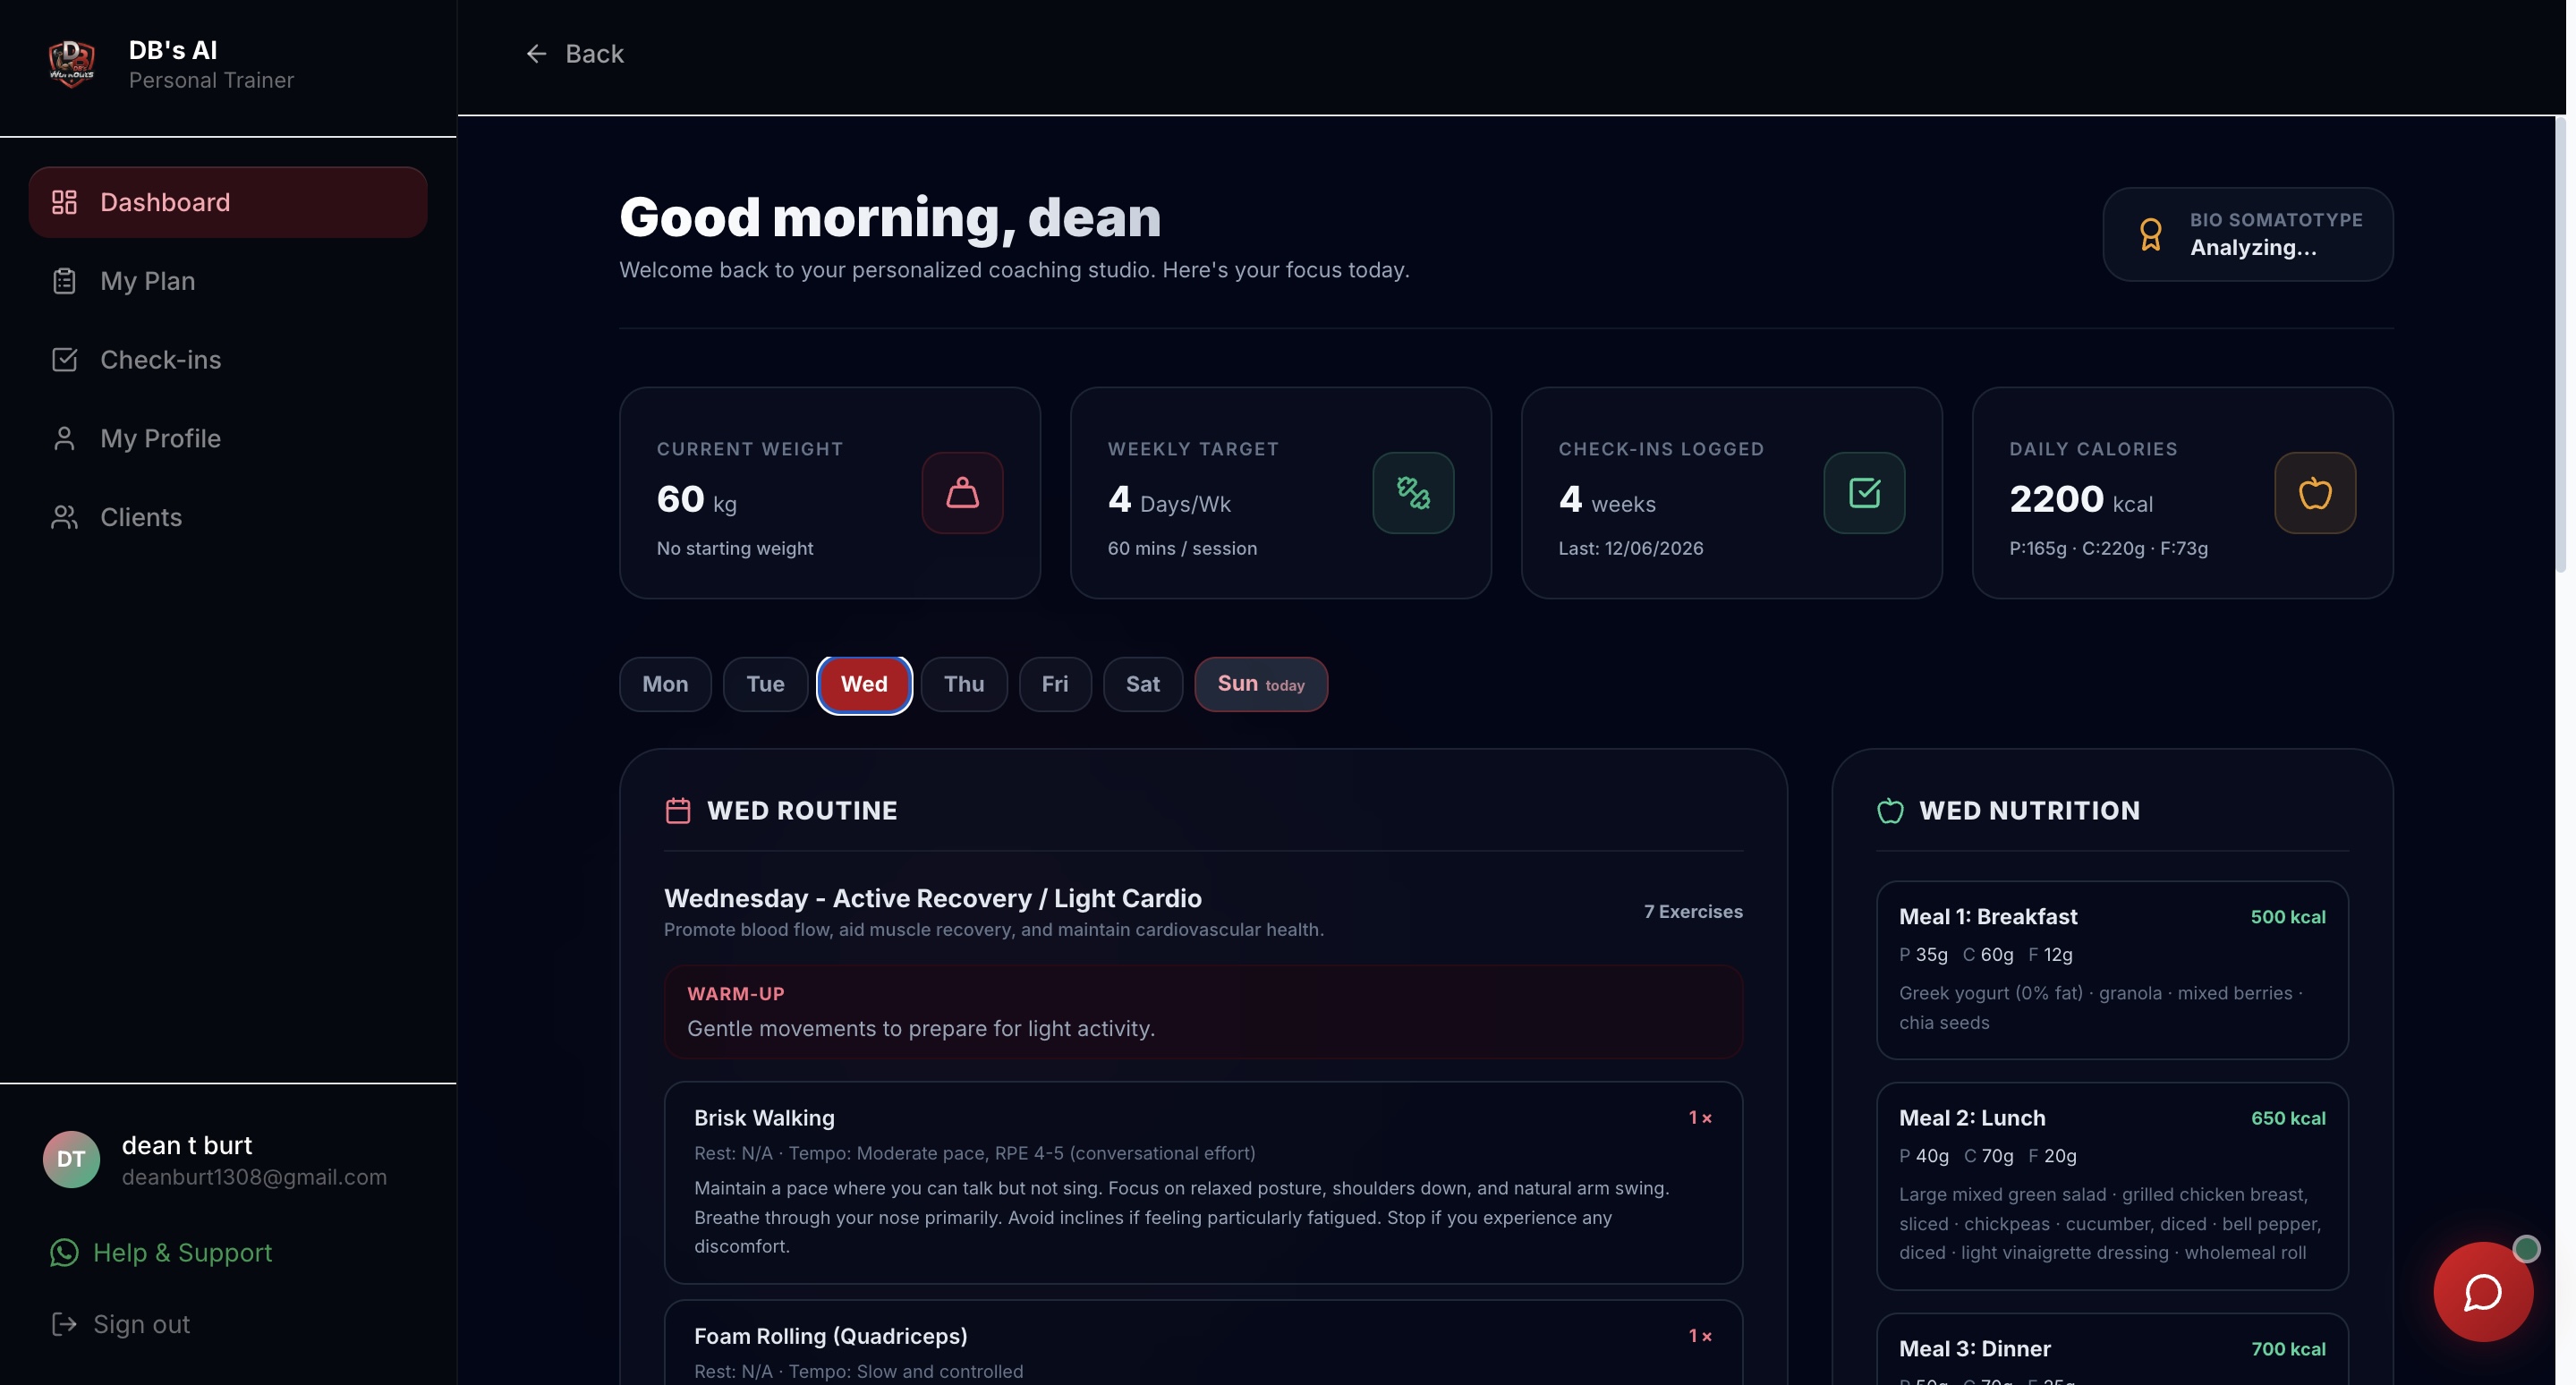Click the WhatsApp Help & Support icon

(x=64, y=1252)
